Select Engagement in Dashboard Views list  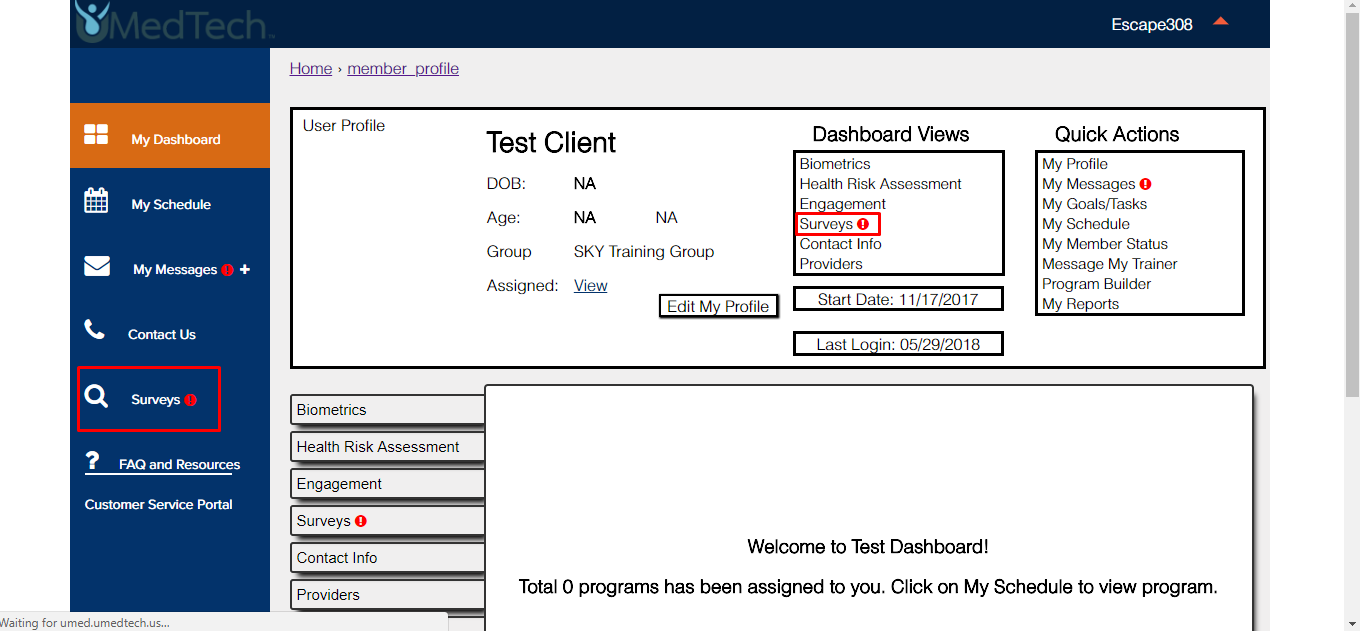click(x=843, y=204)
